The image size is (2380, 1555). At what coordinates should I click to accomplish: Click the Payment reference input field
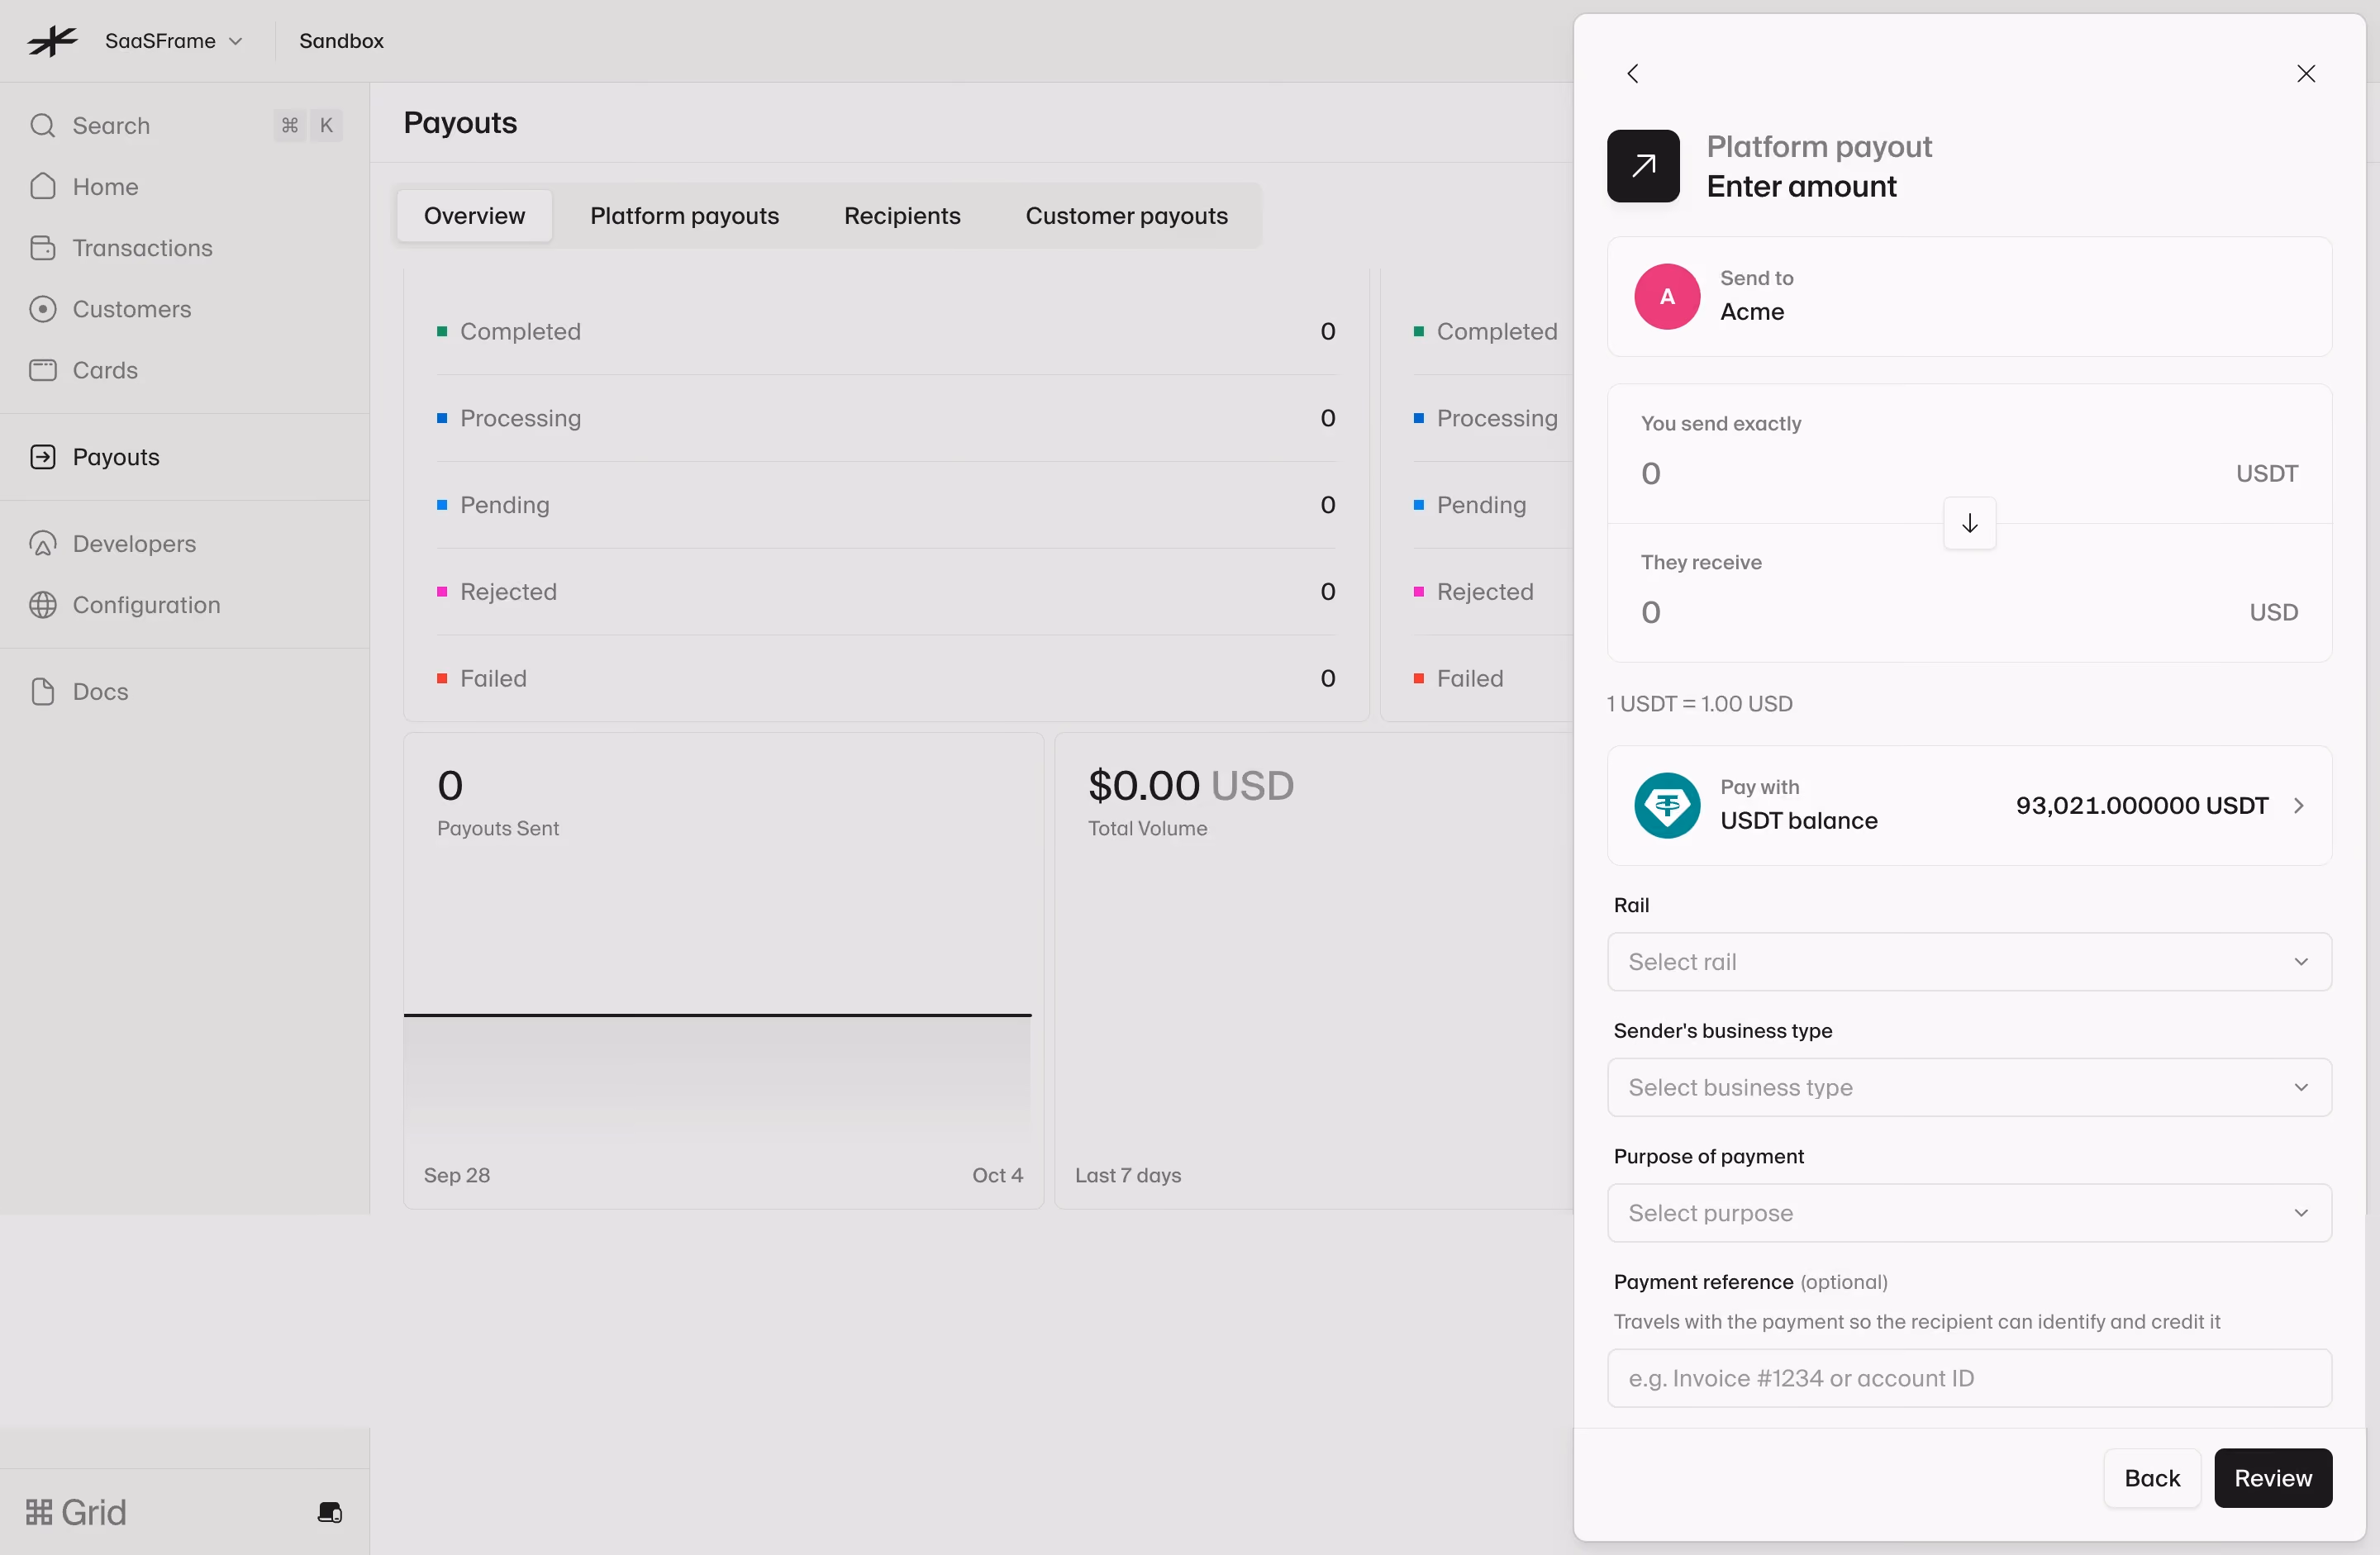click(x=1969, y=1378)
